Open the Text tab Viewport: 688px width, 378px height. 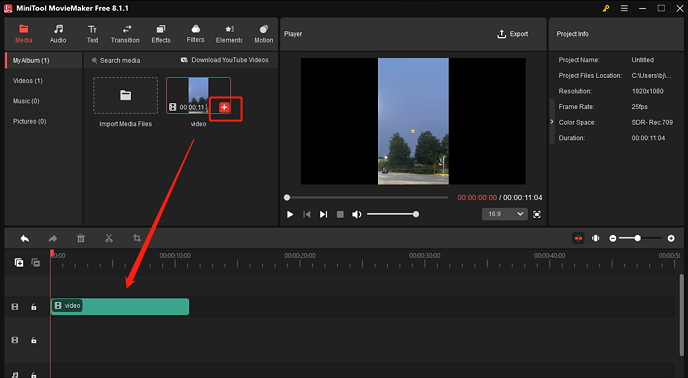pyautogui.click(x=92, y=34)
